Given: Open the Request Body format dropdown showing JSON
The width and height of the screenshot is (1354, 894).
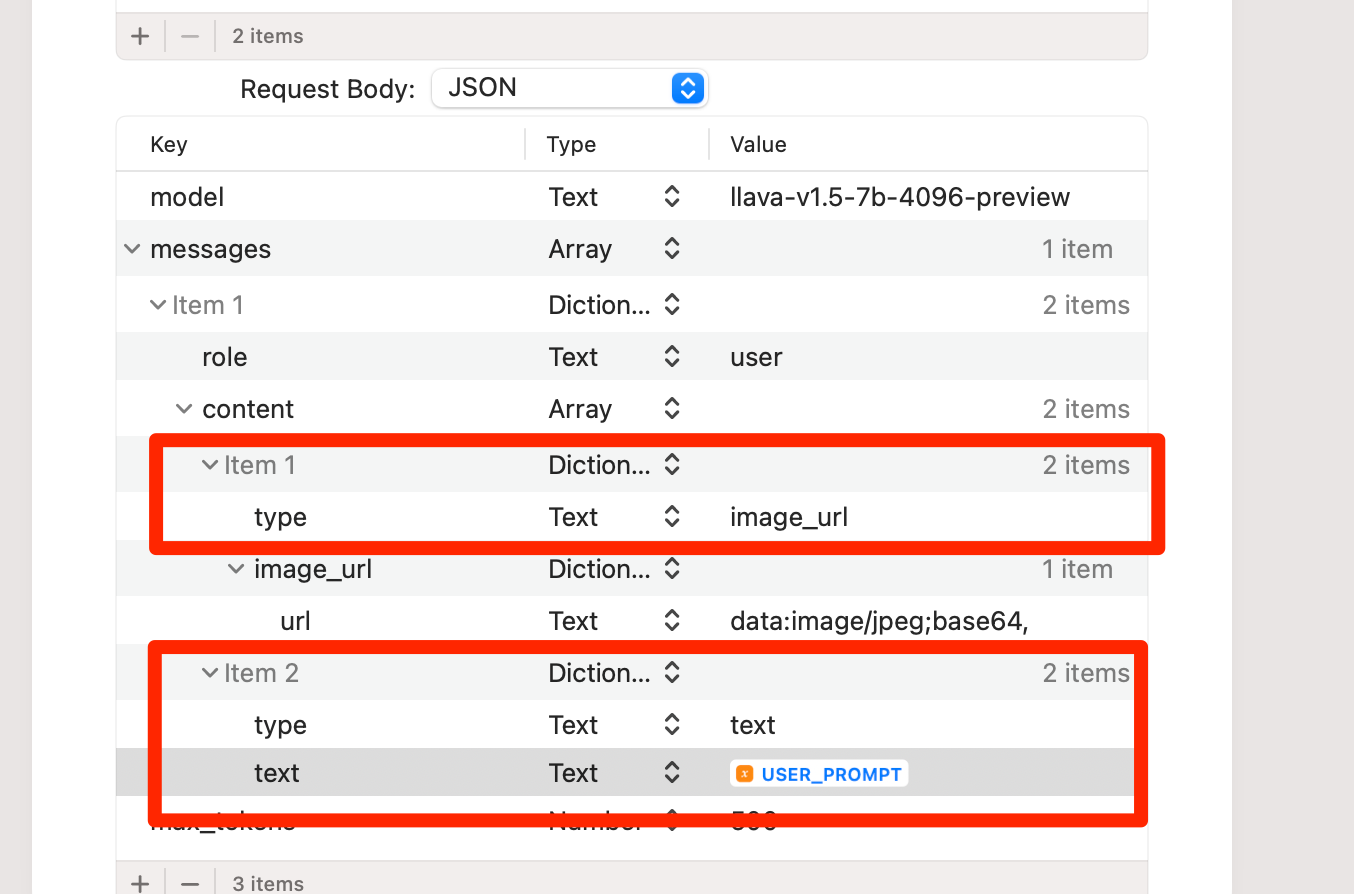Looking at the screenshot, I should click(x=687, y=88).
